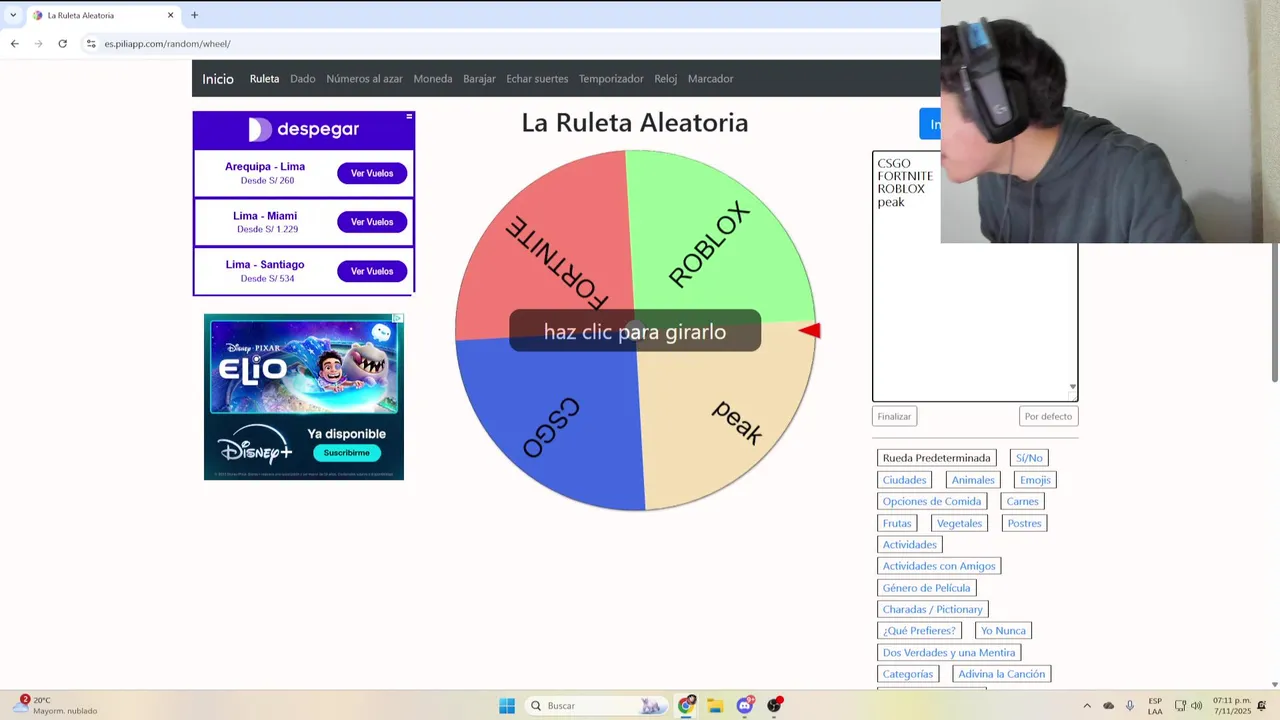Select the Actividades preset
The height and width of the screenshot is (720, 1280).
tap(909, 545)
